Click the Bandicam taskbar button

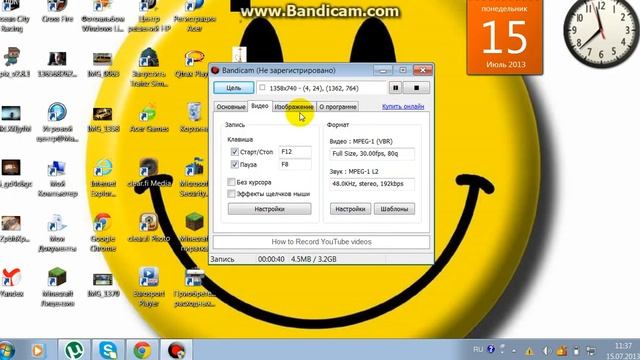click(x=176, y=350)
